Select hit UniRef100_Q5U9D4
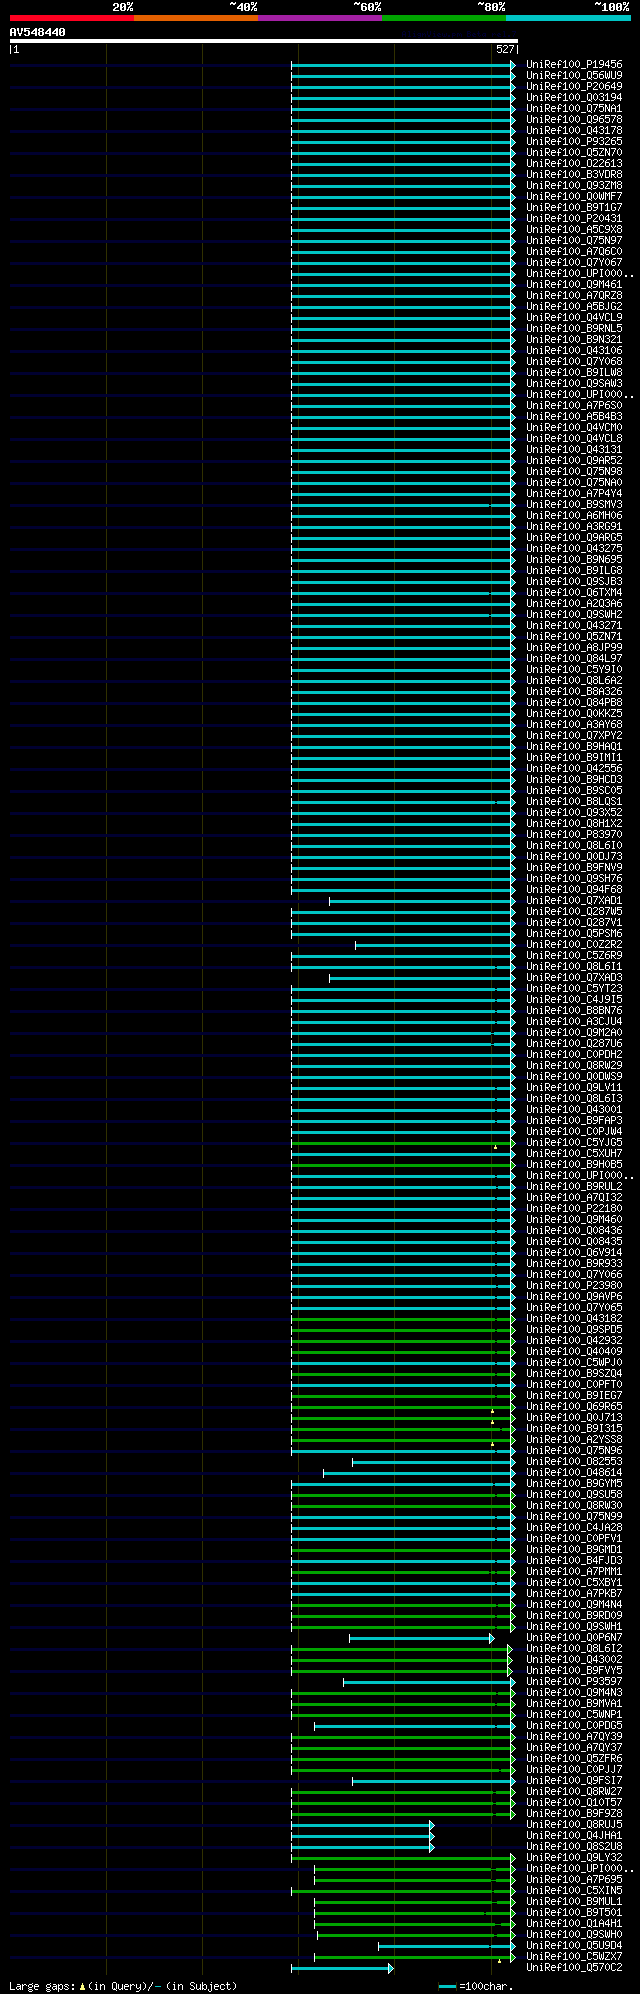Viewport: 640px width, 1994px height. (x=574, y=1945)
